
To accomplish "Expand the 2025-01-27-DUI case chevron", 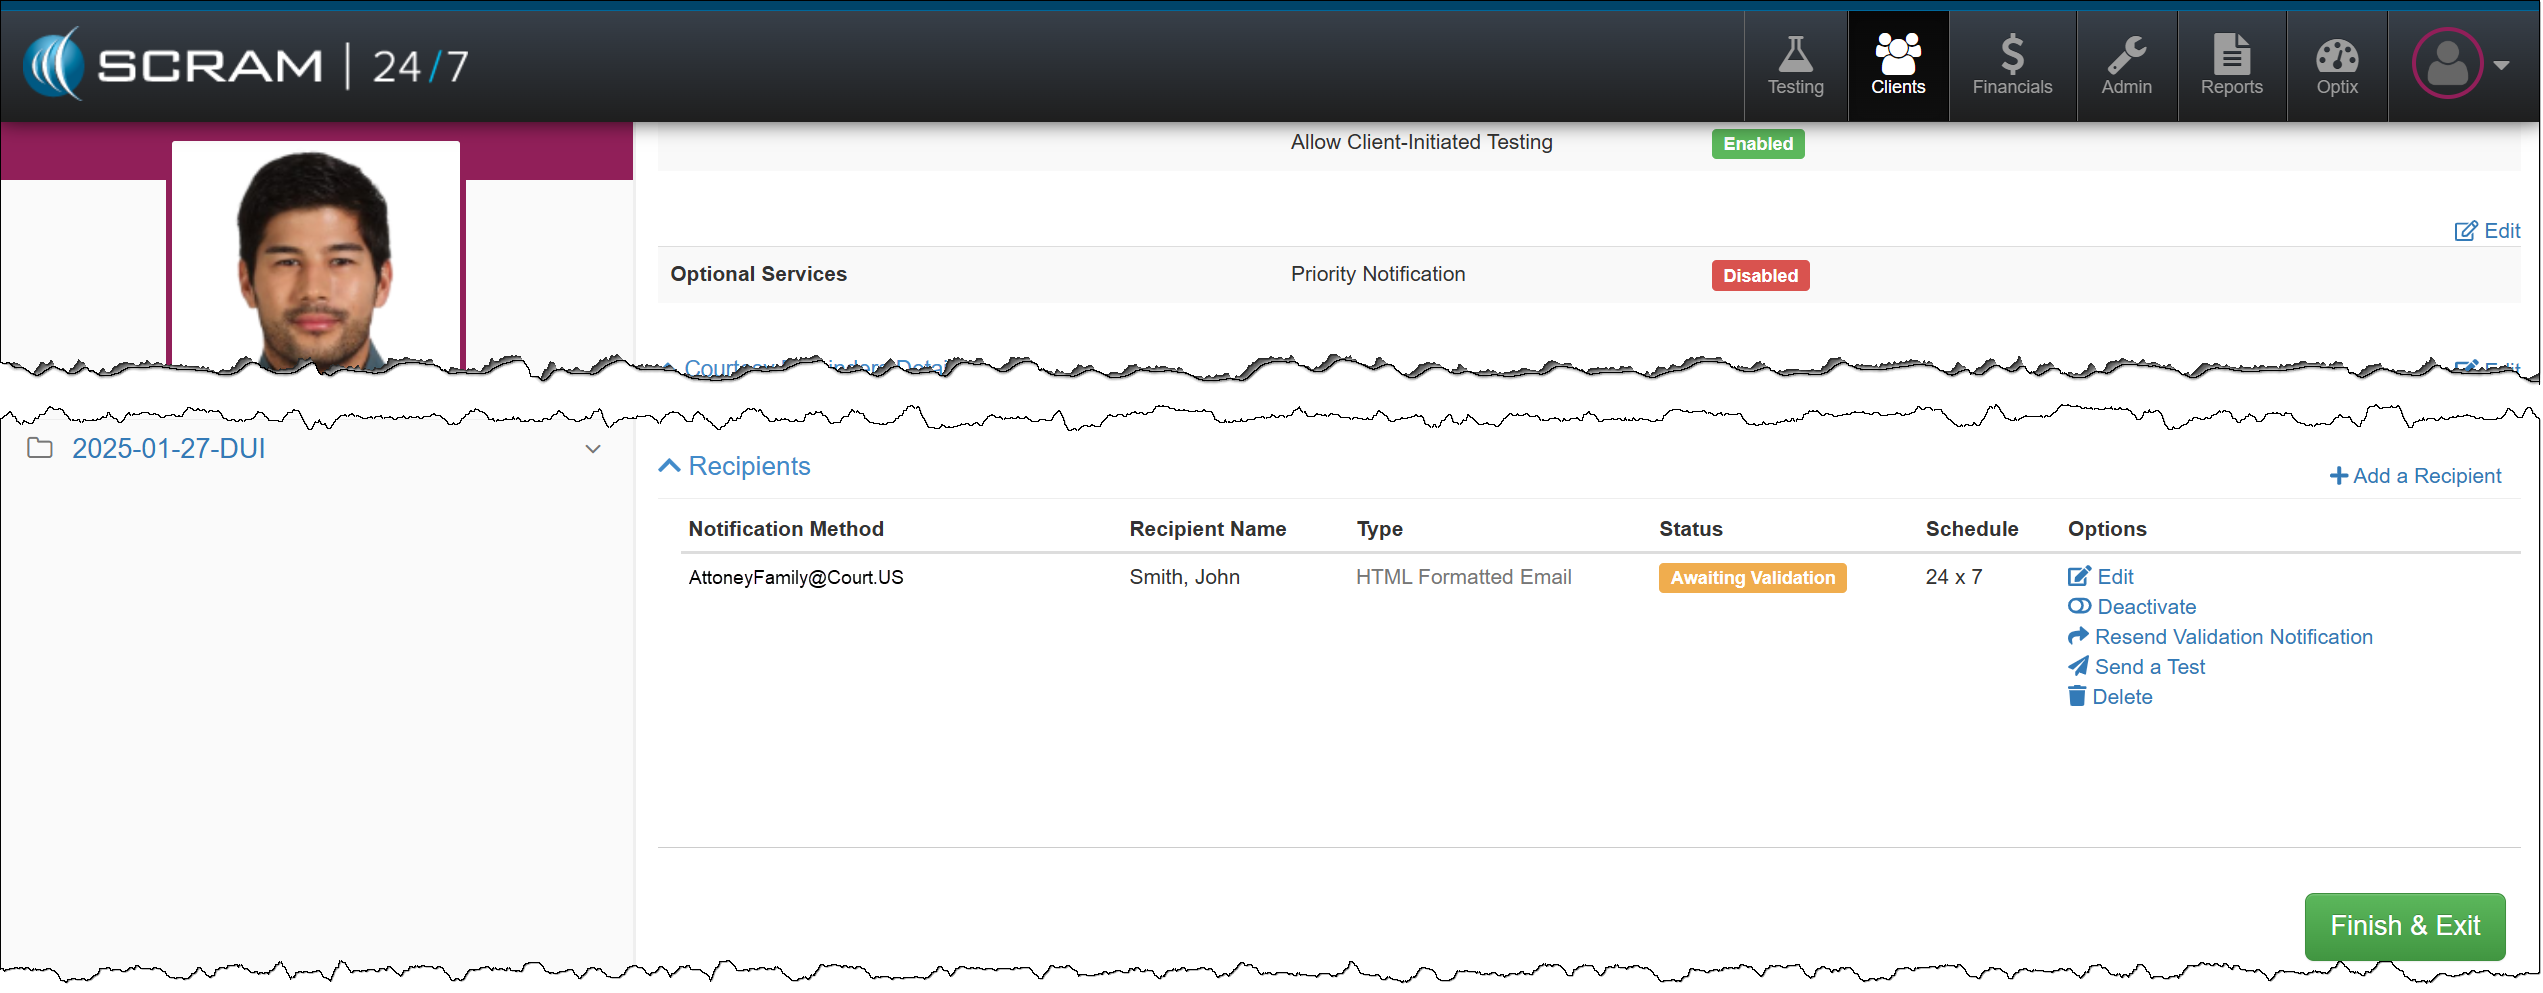I will click(x=593, y=449).
